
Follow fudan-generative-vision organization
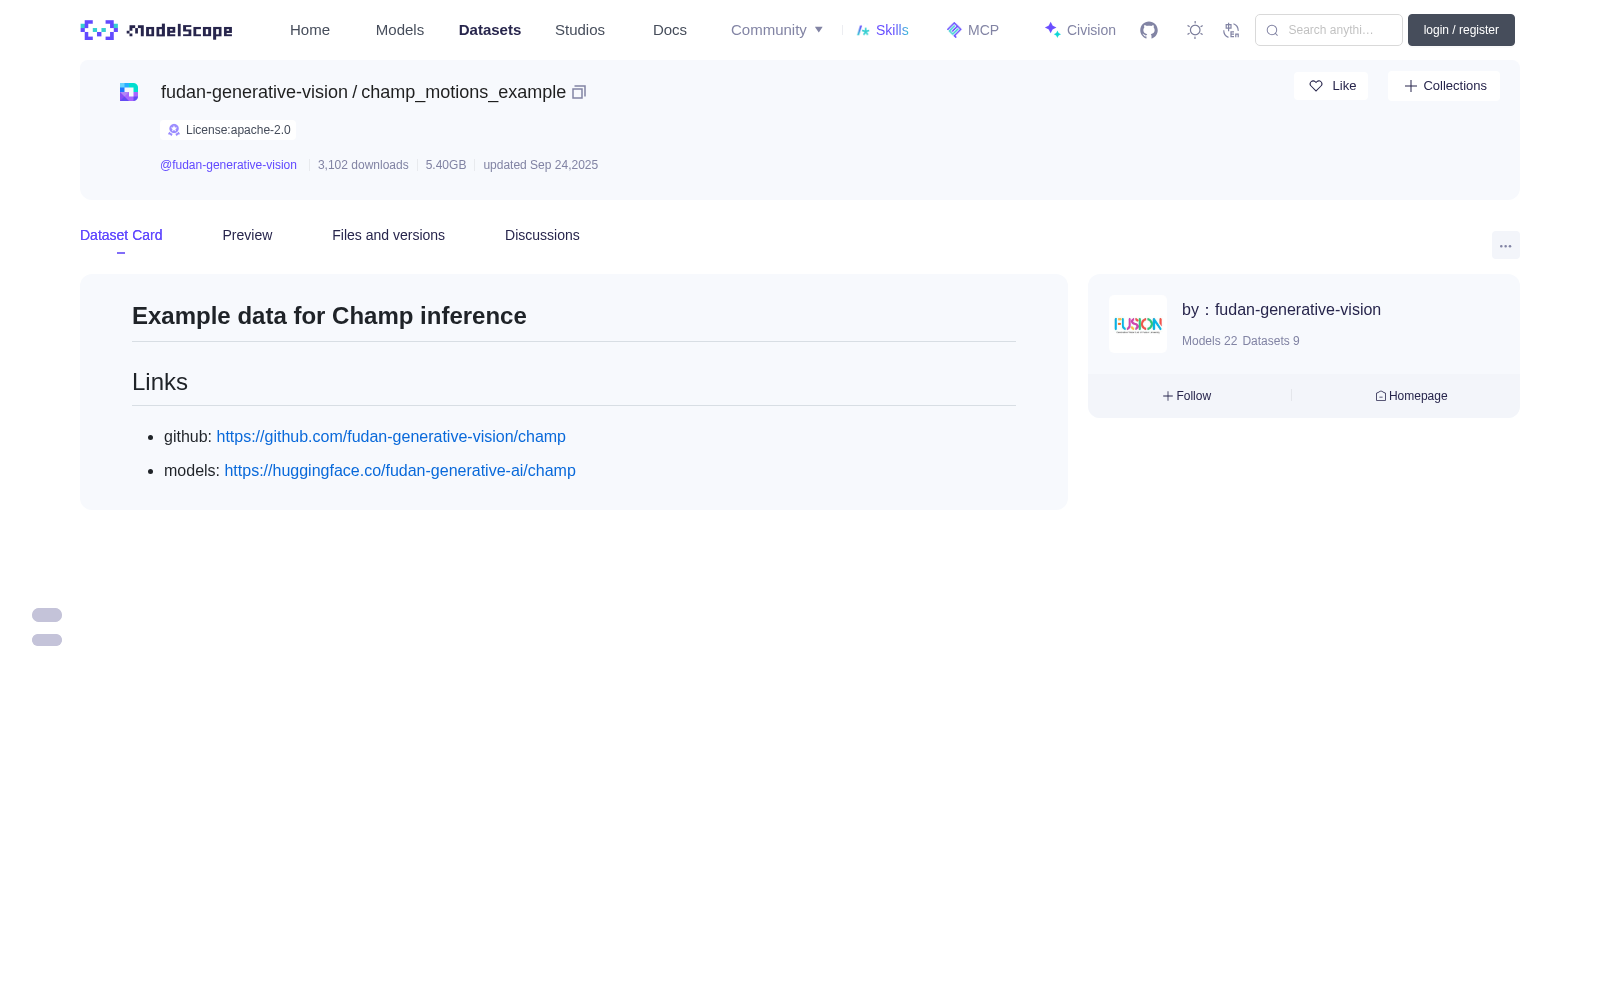(x=1187, y=396)
